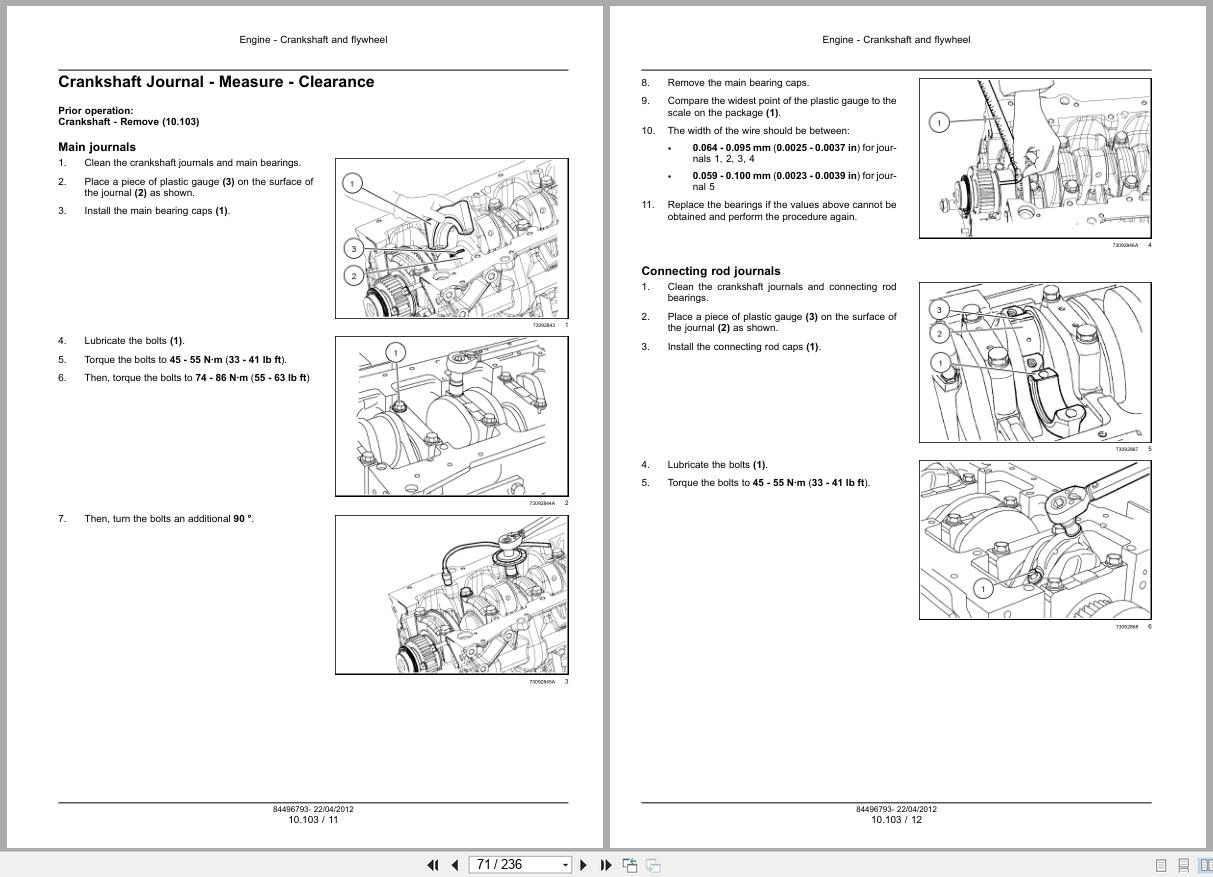
Task: Toggle the two-page facing view
Action: point(1207,864)
